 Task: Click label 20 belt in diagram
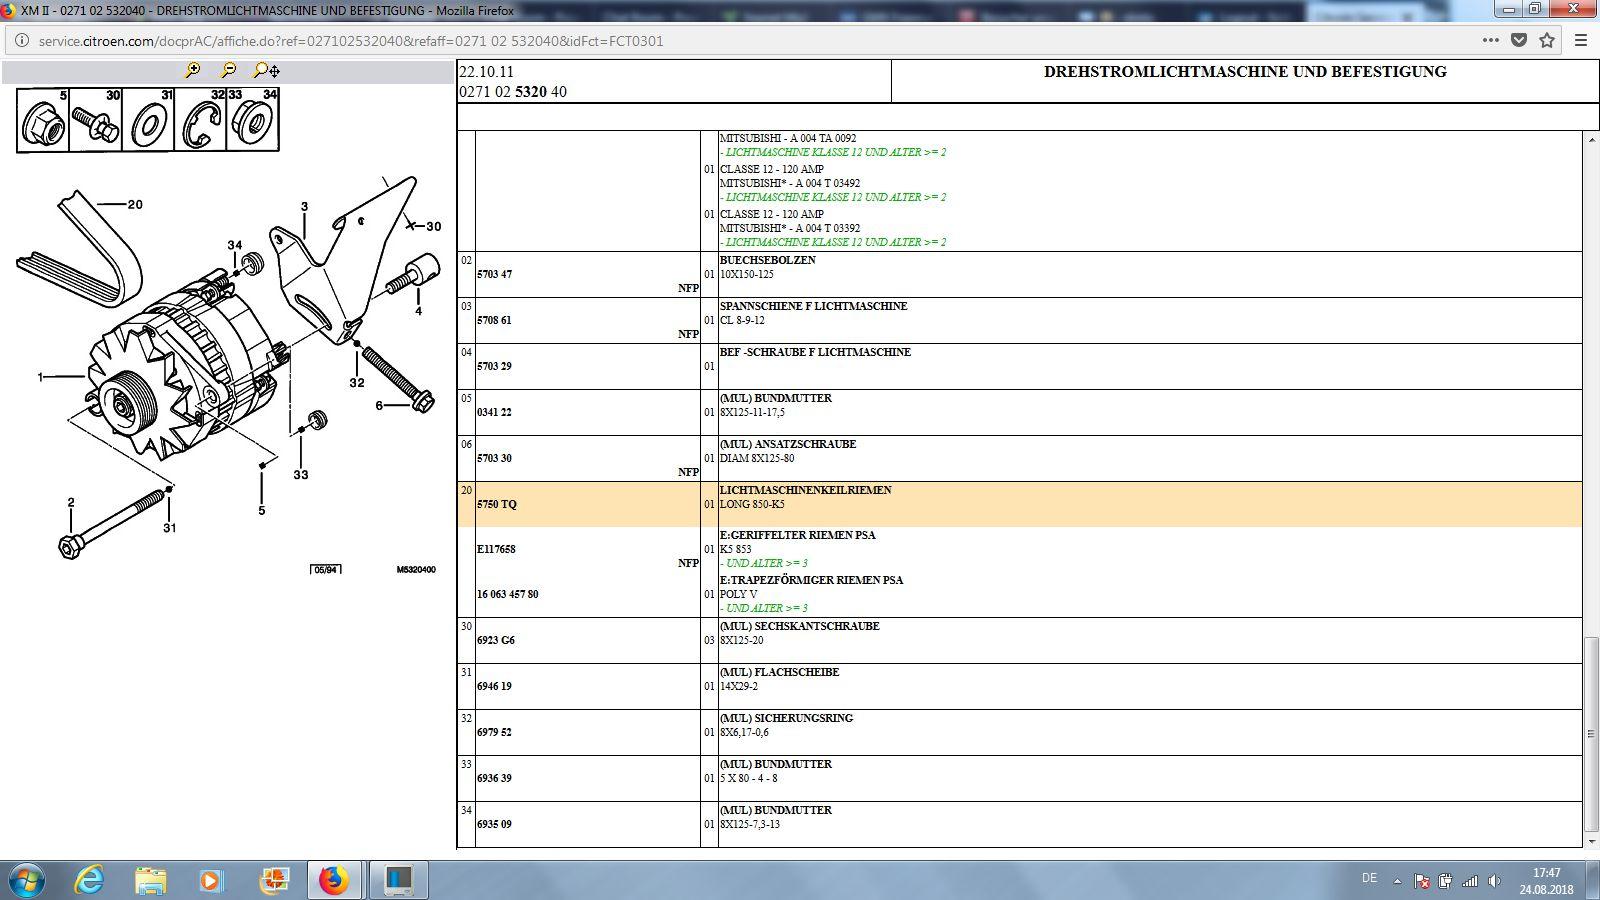pos(135,204)
